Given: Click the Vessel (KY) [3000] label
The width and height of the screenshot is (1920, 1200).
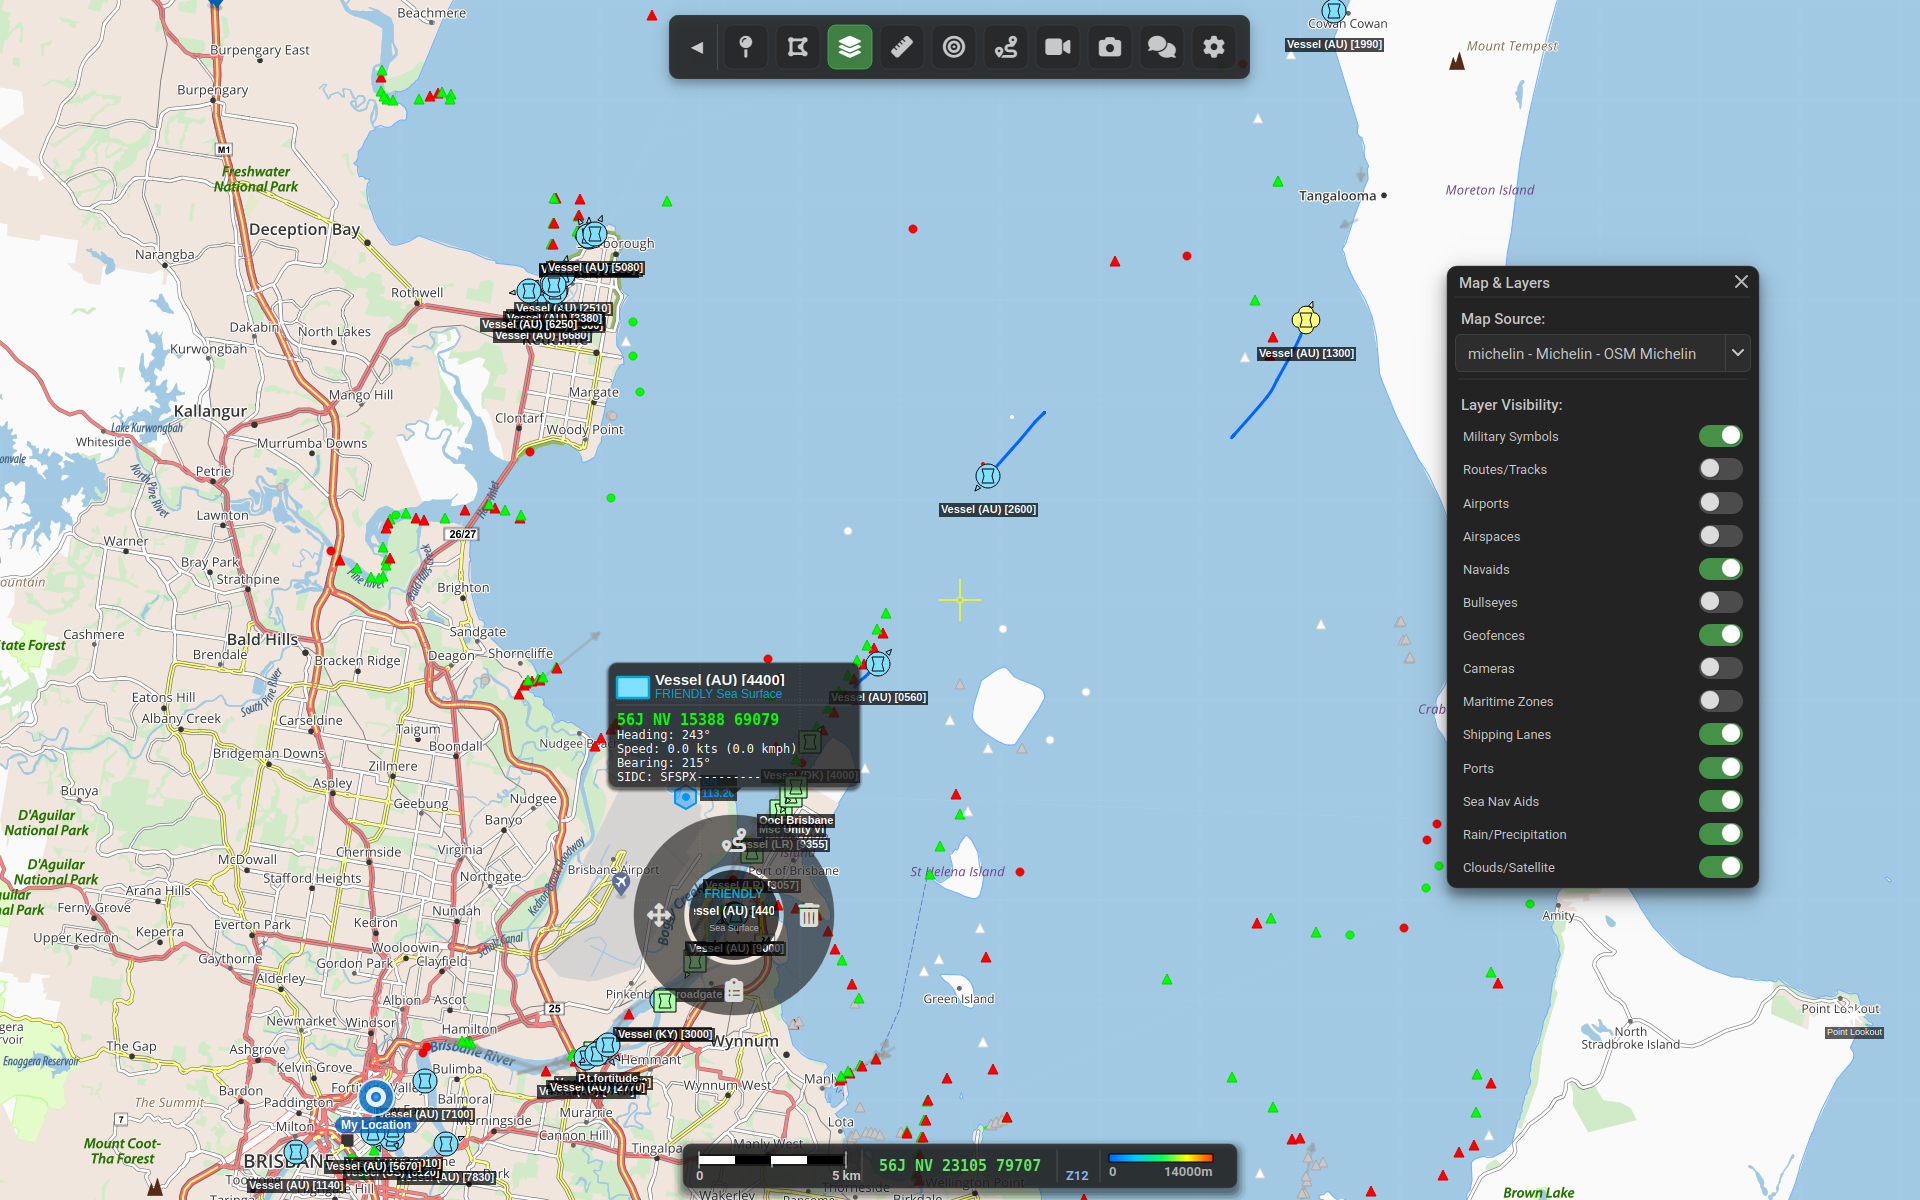Looking at the screenshot, I should pos(665,1034).
